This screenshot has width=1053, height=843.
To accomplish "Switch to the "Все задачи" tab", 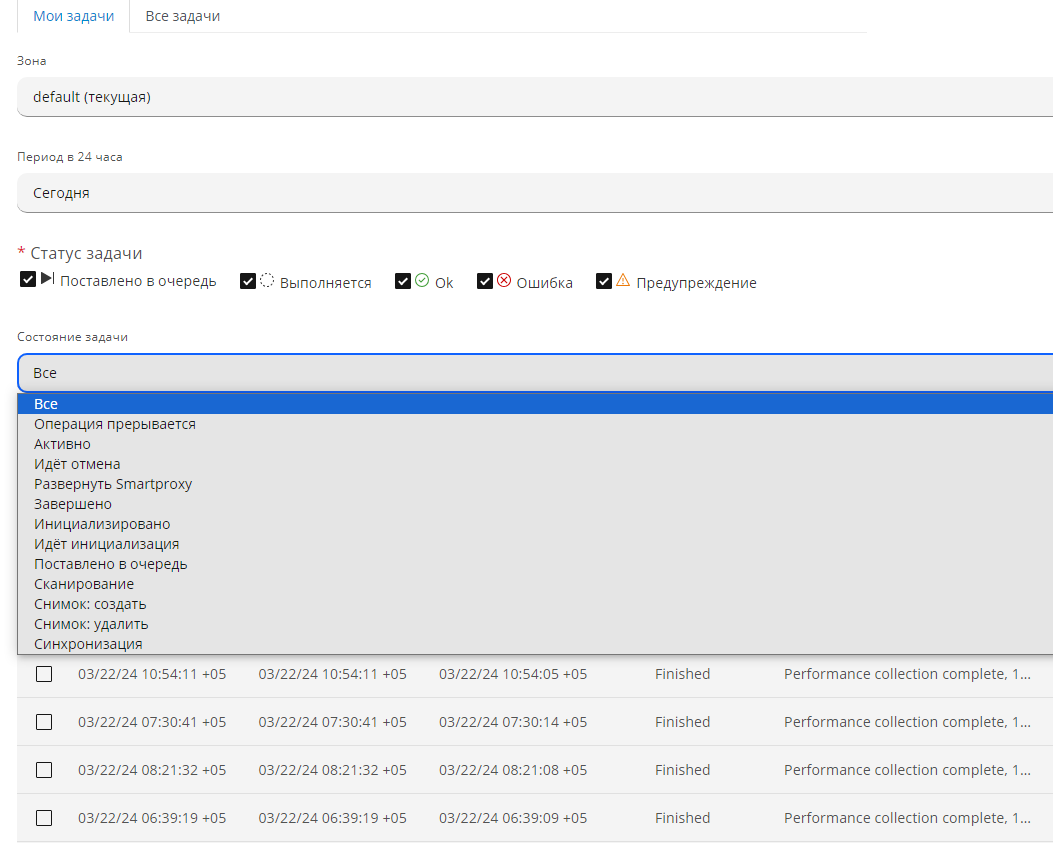I will point(183,16).
